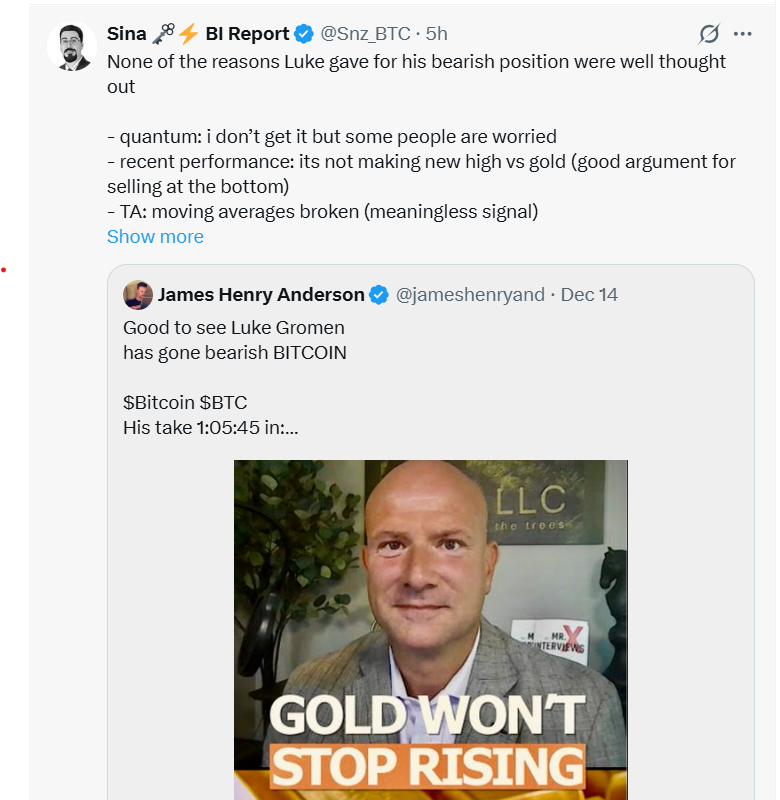Screen dimensions: 780x800
Task: Open the @jameshenryand handle
Action: click(x=470, y=295)
